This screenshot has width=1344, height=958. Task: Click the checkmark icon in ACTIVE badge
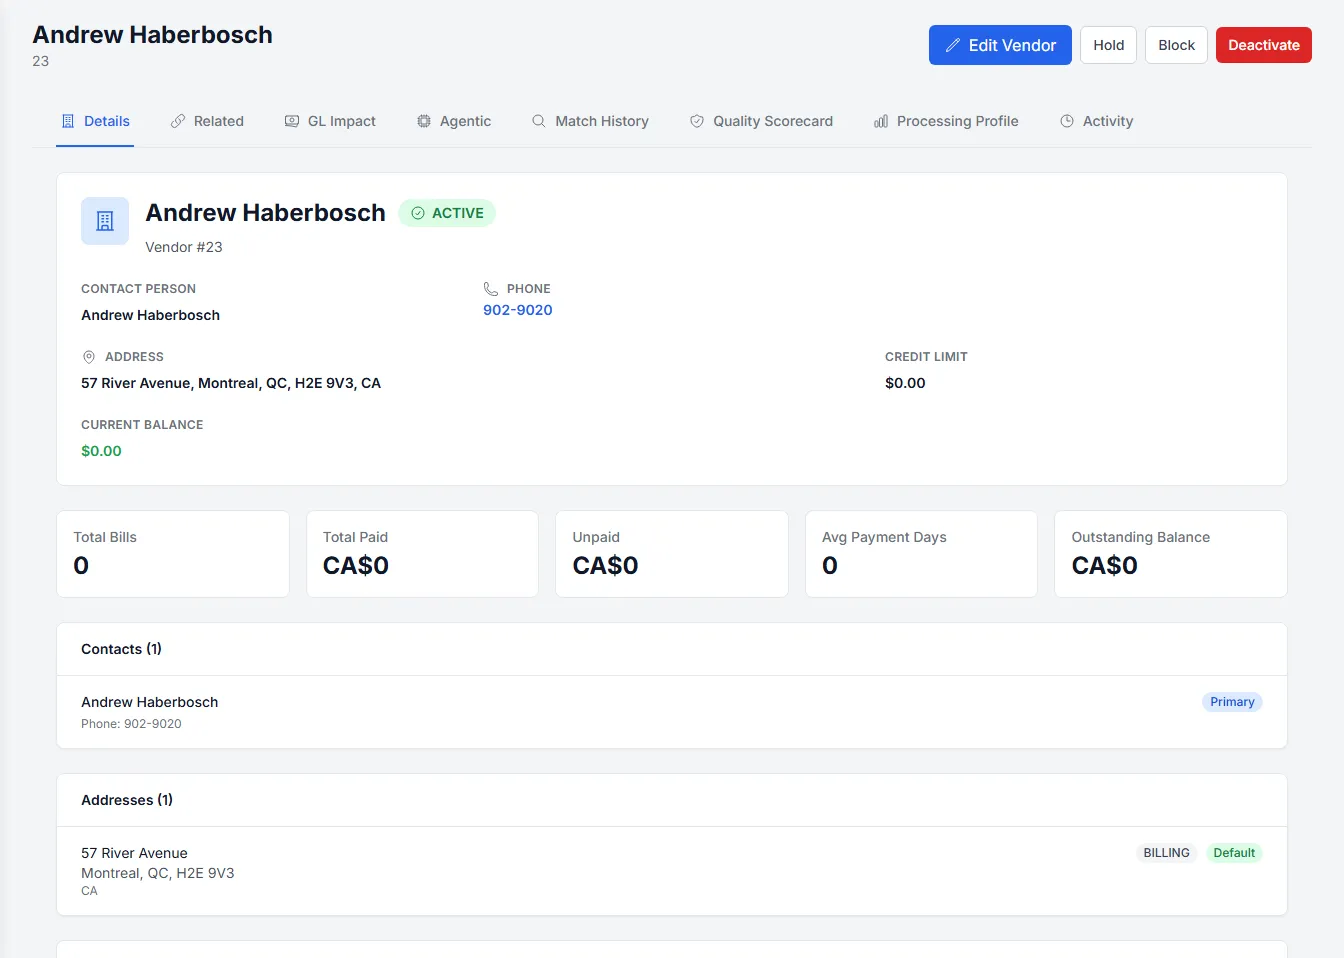[x=418, y=213]
